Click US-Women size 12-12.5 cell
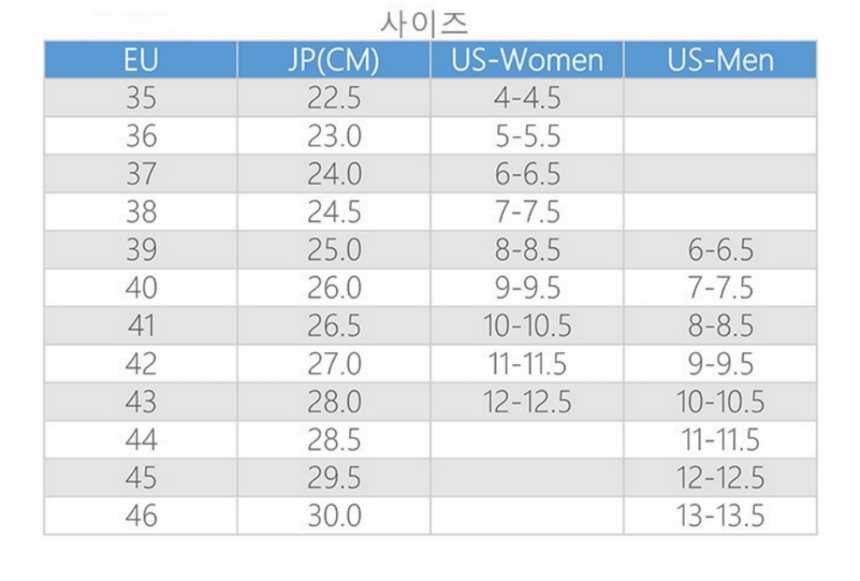860x581 pixels. [x=527, y=402]
